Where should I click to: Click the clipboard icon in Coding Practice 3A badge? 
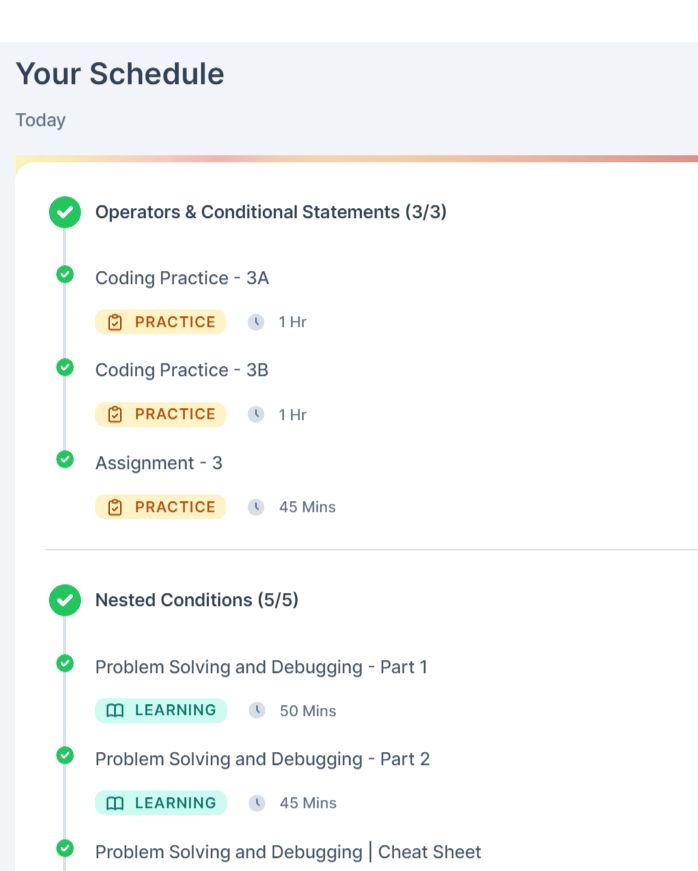coord(115,322)
